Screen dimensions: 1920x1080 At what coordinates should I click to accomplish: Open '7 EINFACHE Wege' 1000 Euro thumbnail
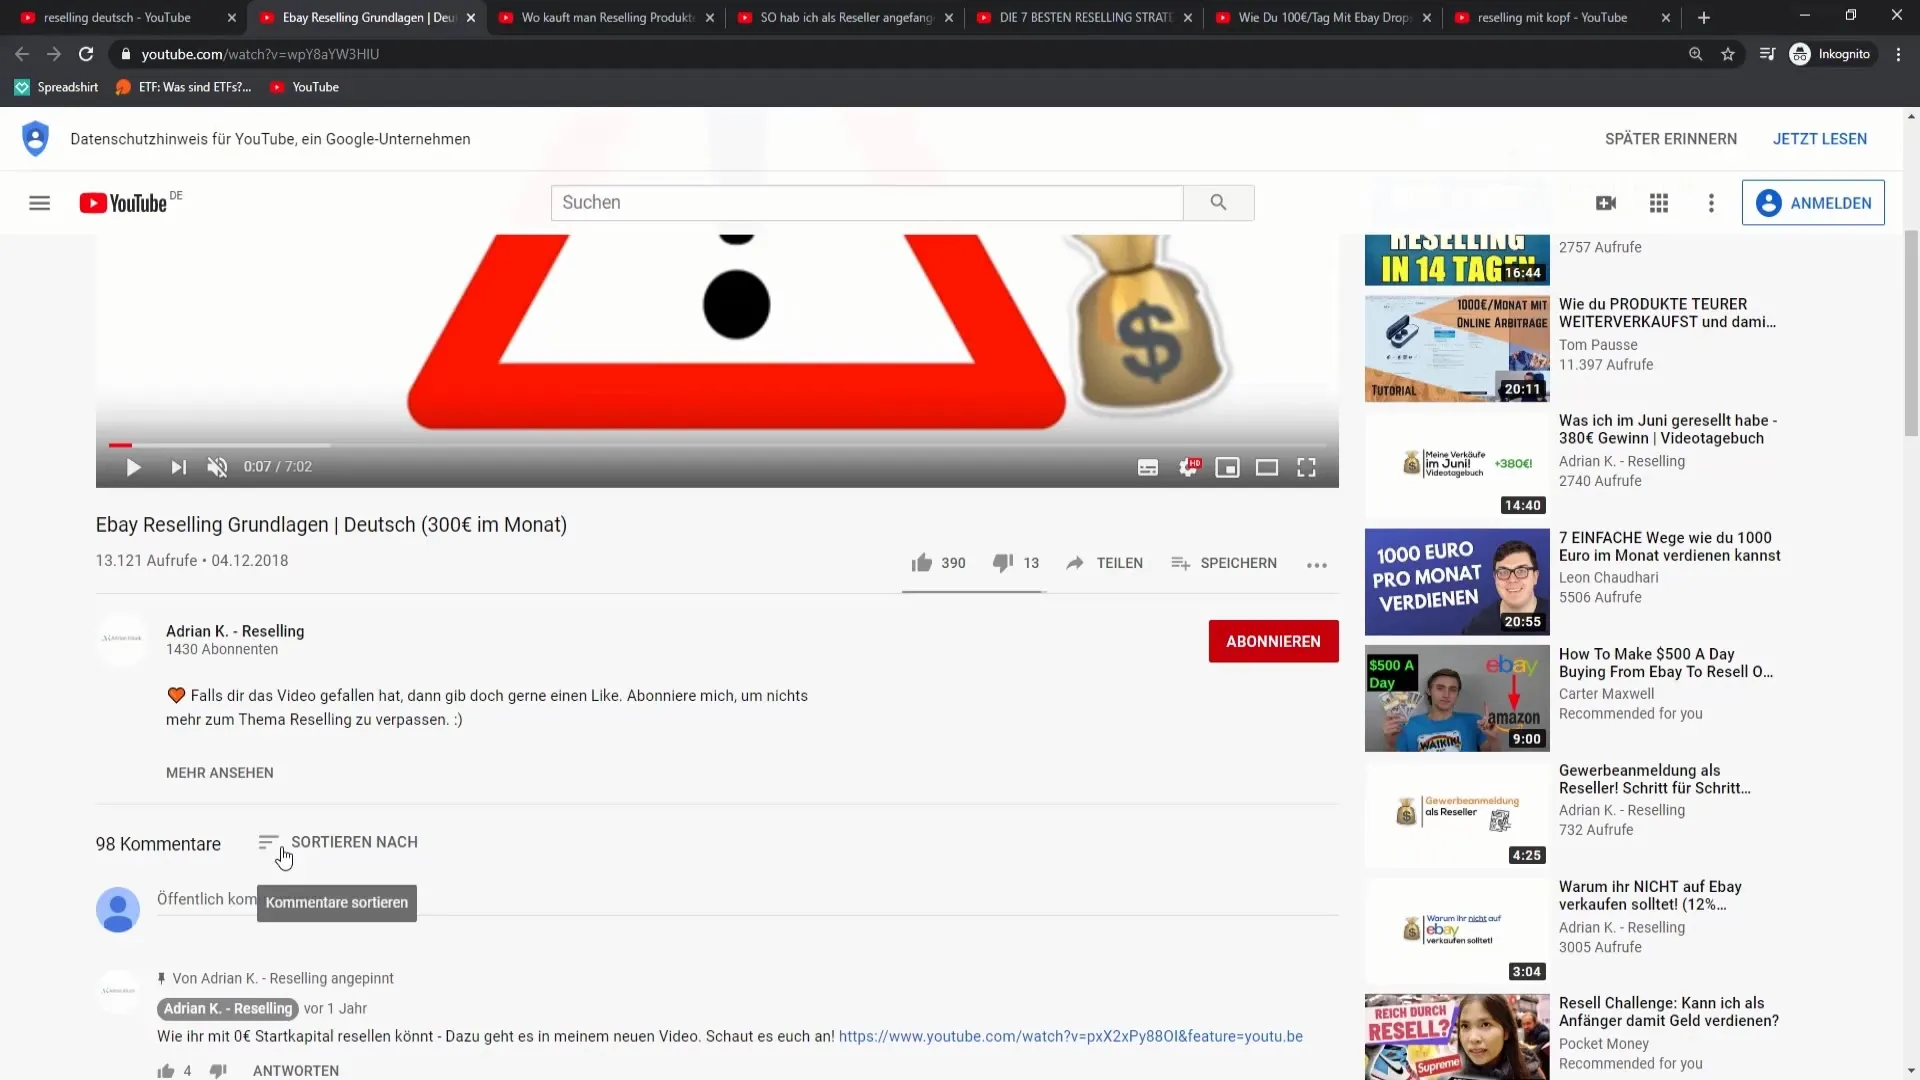pyautogui.click(x=1457, y=582)
